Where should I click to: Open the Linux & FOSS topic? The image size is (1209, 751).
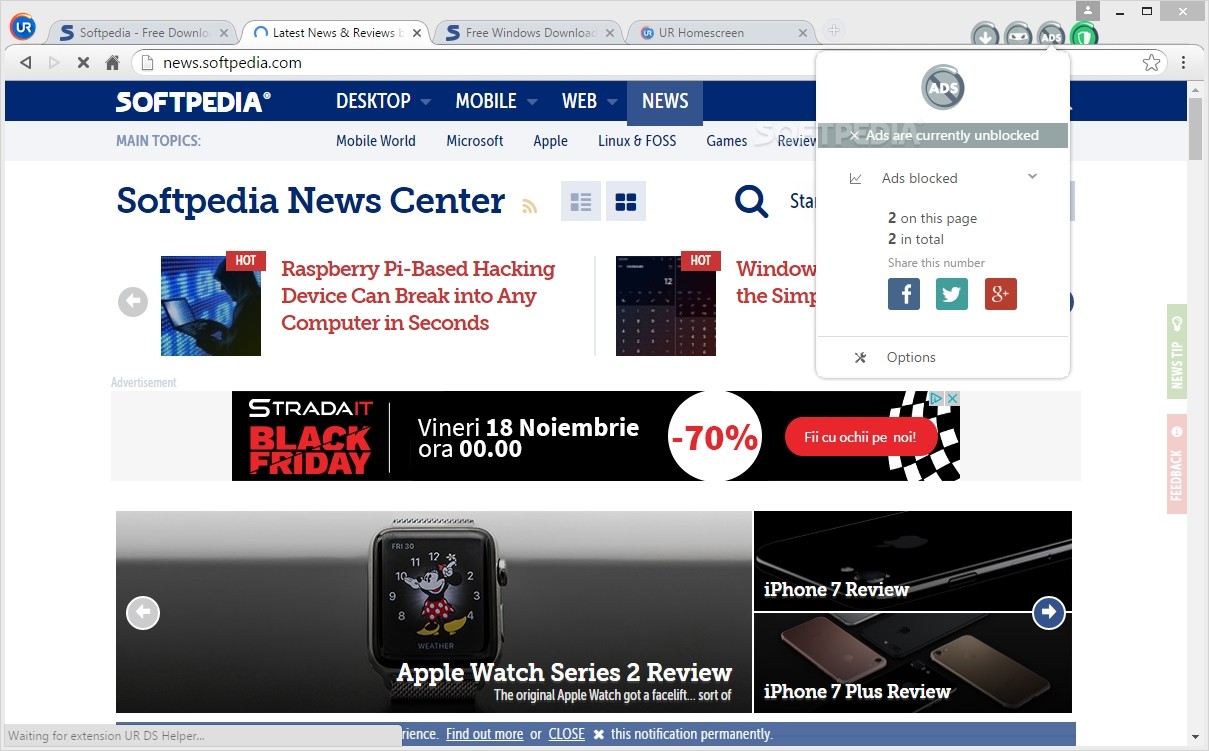(637, 141)
